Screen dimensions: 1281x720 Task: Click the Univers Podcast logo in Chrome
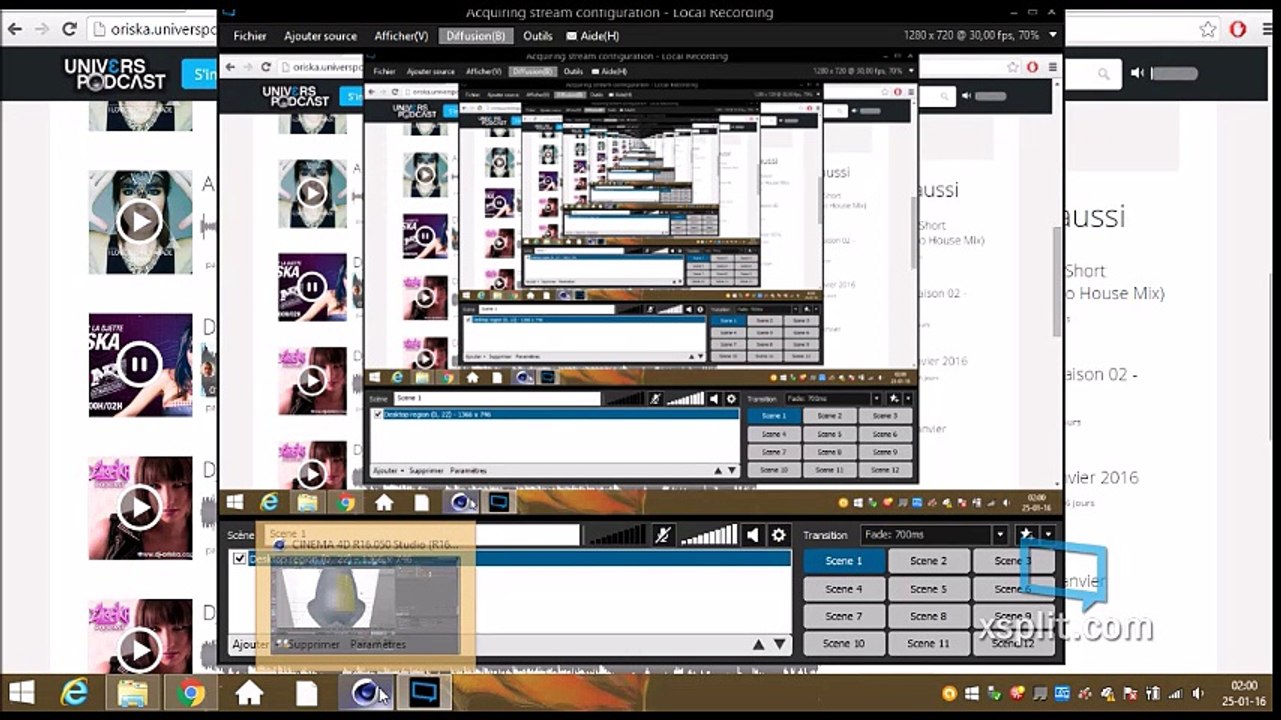[x=115, y=74]
